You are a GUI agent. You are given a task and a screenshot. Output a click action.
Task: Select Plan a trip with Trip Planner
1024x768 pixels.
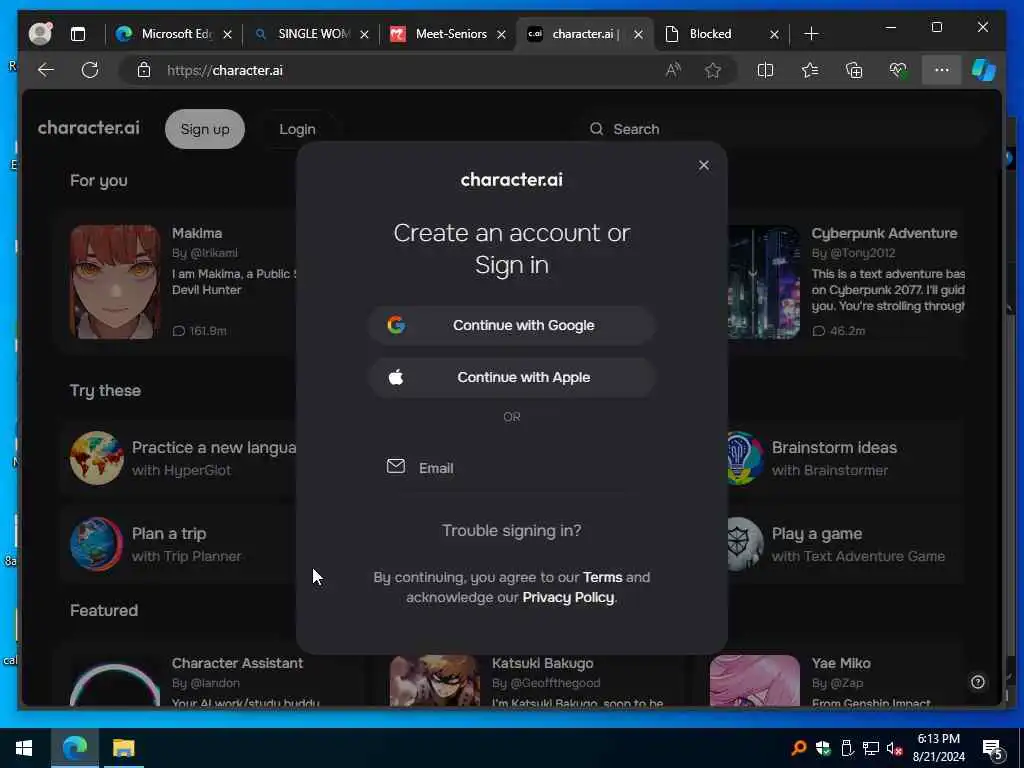pyautogui.click(x=180, y=544)
